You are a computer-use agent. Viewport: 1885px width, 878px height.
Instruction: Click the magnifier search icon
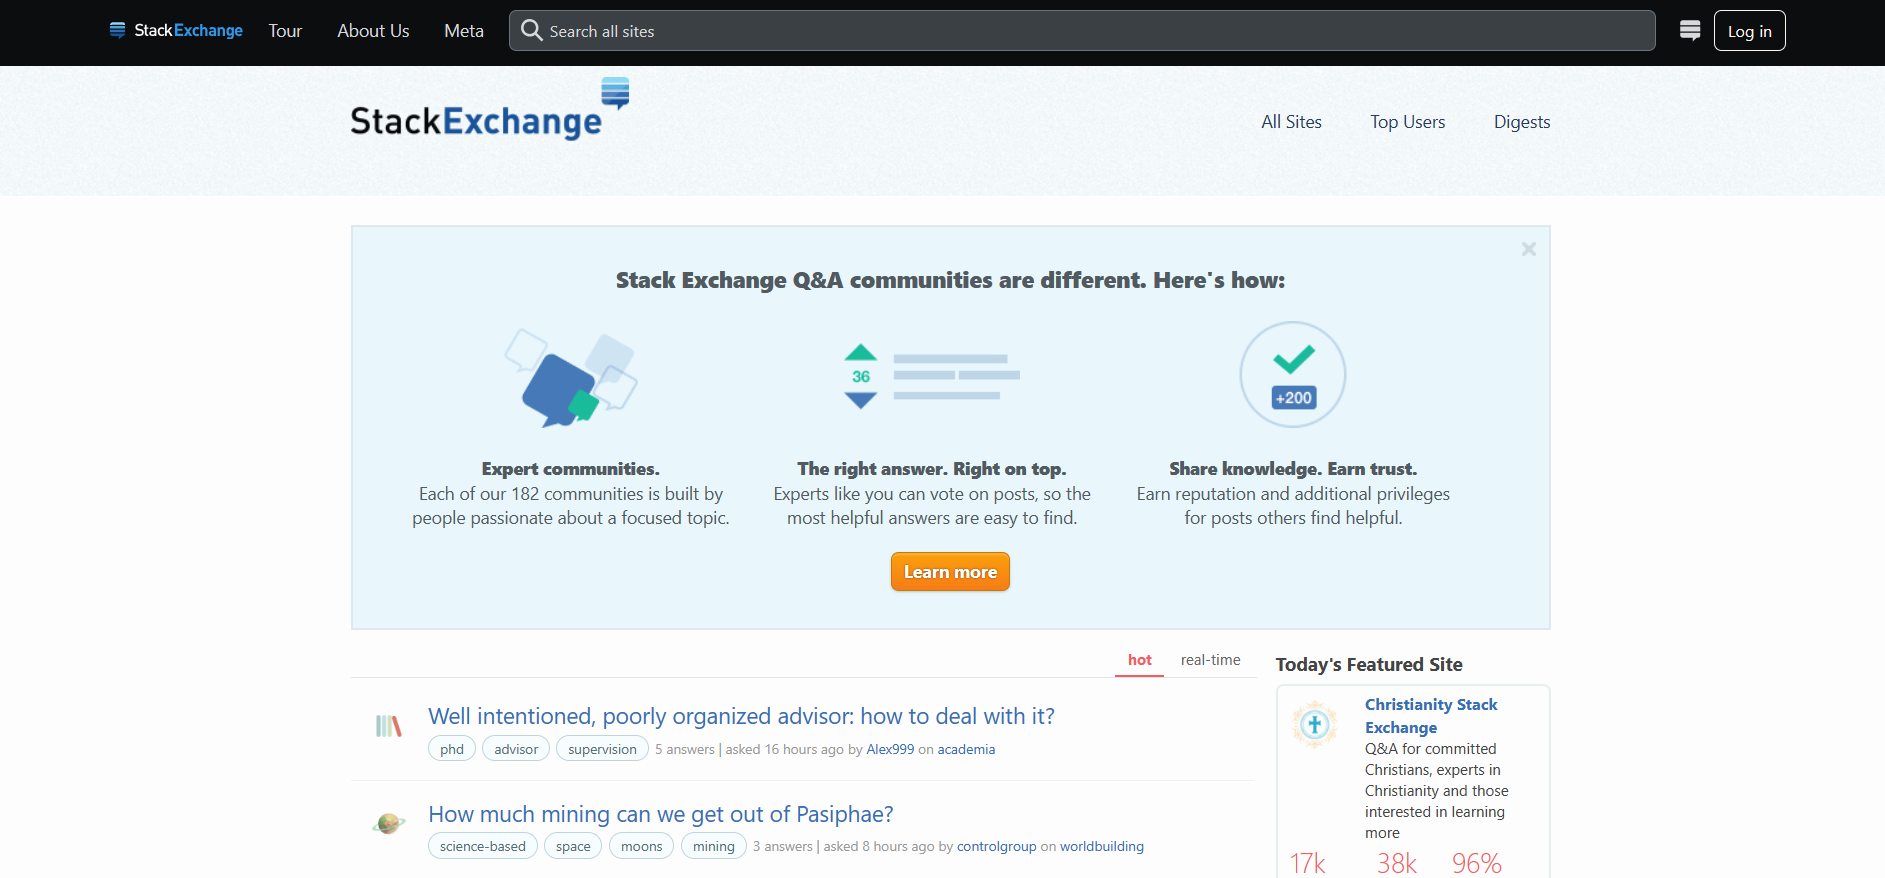[x=532, y=31]
